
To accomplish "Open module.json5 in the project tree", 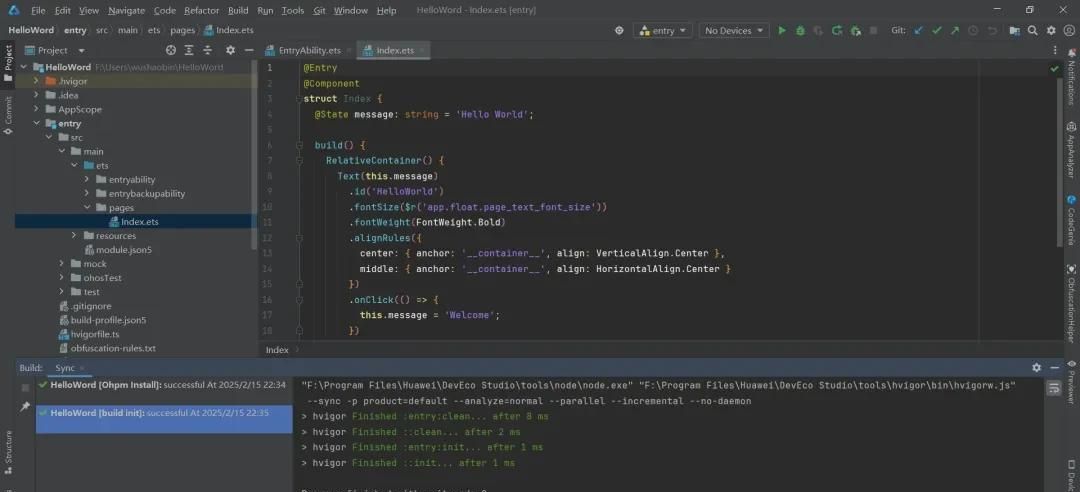I will coord(124,250).
